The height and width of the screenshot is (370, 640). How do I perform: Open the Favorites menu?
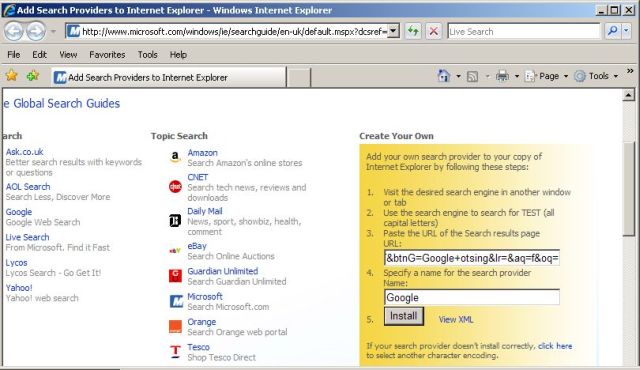[107, 55]
